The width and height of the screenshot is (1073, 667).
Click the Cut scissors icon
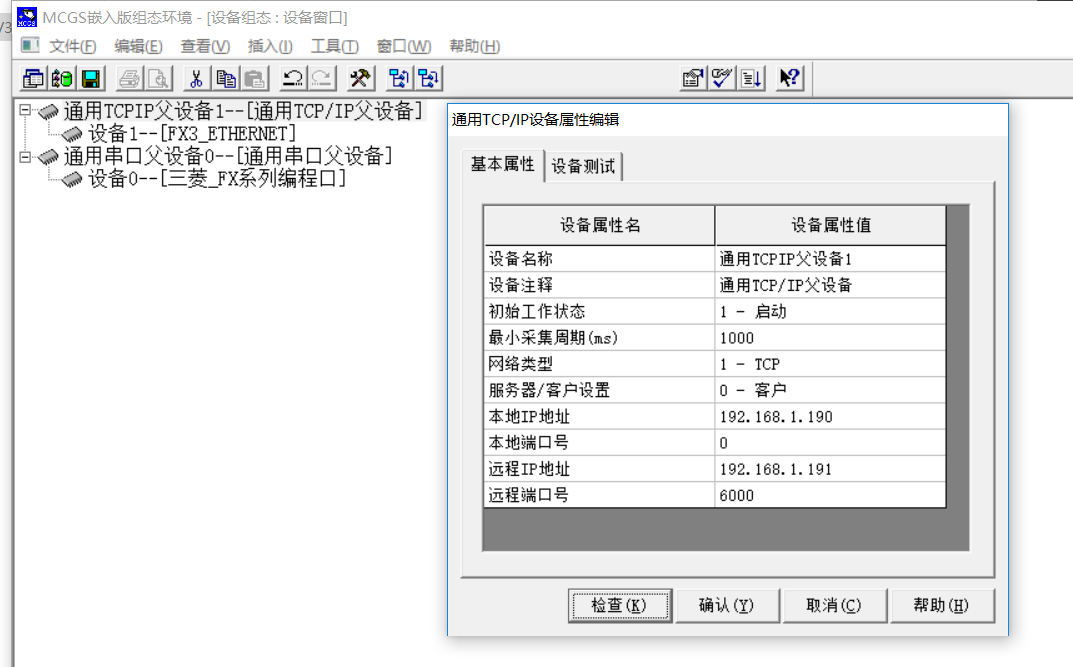point(197,78)
